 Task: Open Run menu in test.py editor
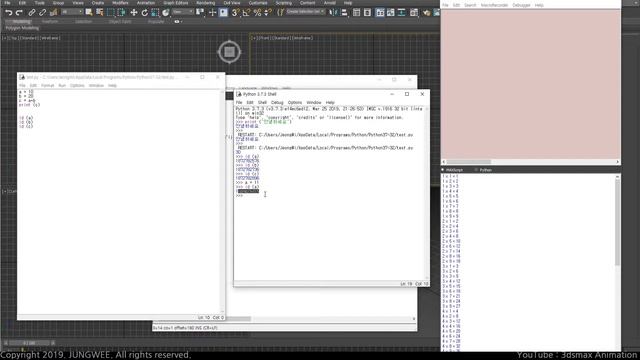(62, 85)
